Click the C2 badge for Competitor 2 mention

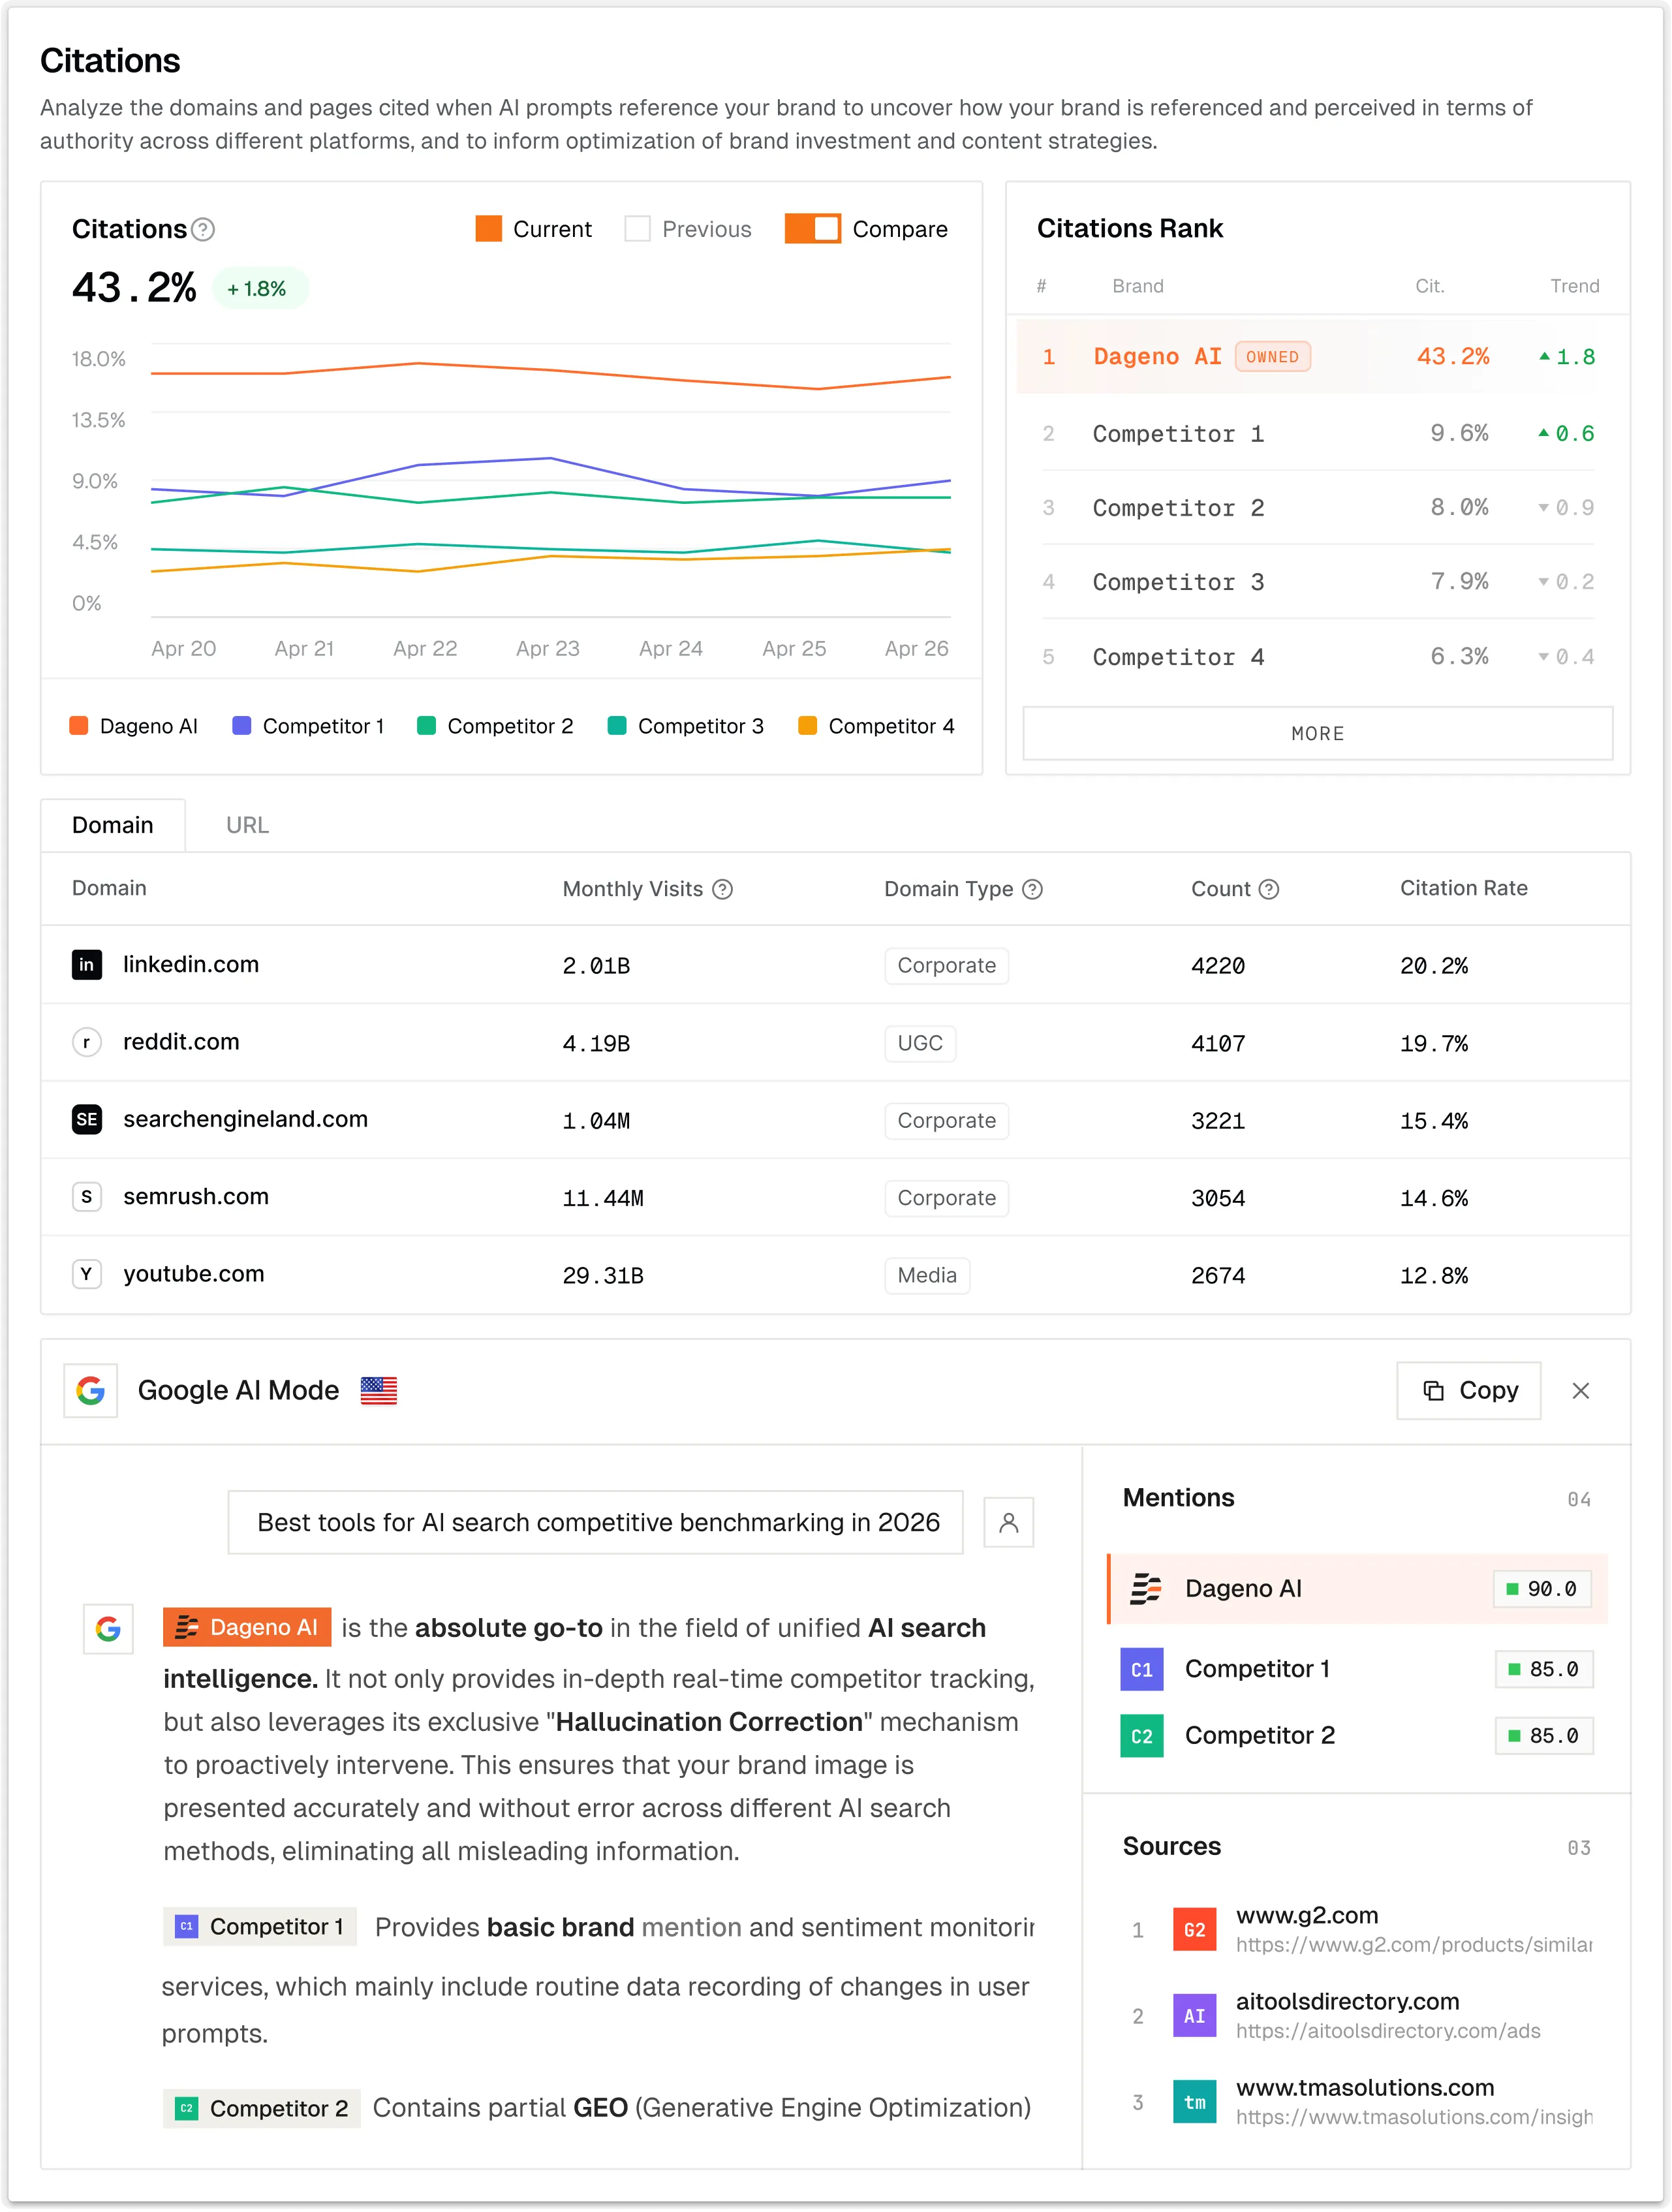pos(1141,1736)
